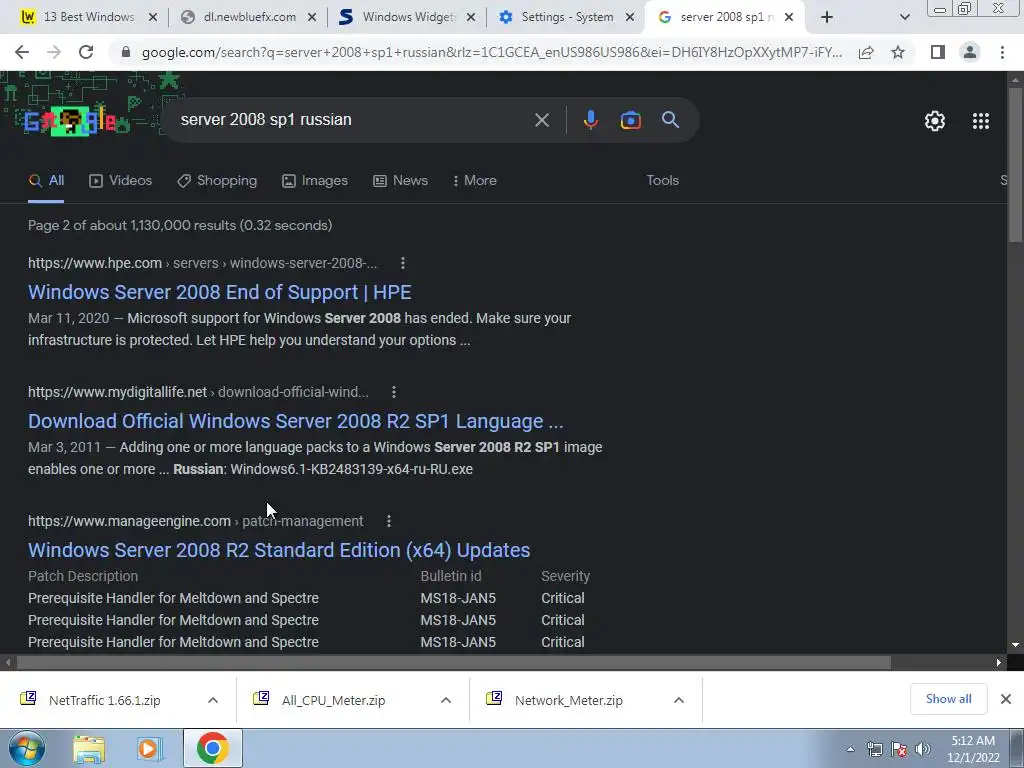
Task: Expand options for Network_Meter.zip download
Action: click(679, 700)
